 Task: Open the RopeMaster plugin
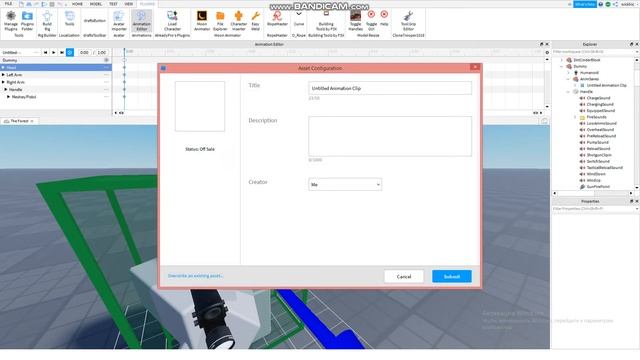tap(277, 19)
